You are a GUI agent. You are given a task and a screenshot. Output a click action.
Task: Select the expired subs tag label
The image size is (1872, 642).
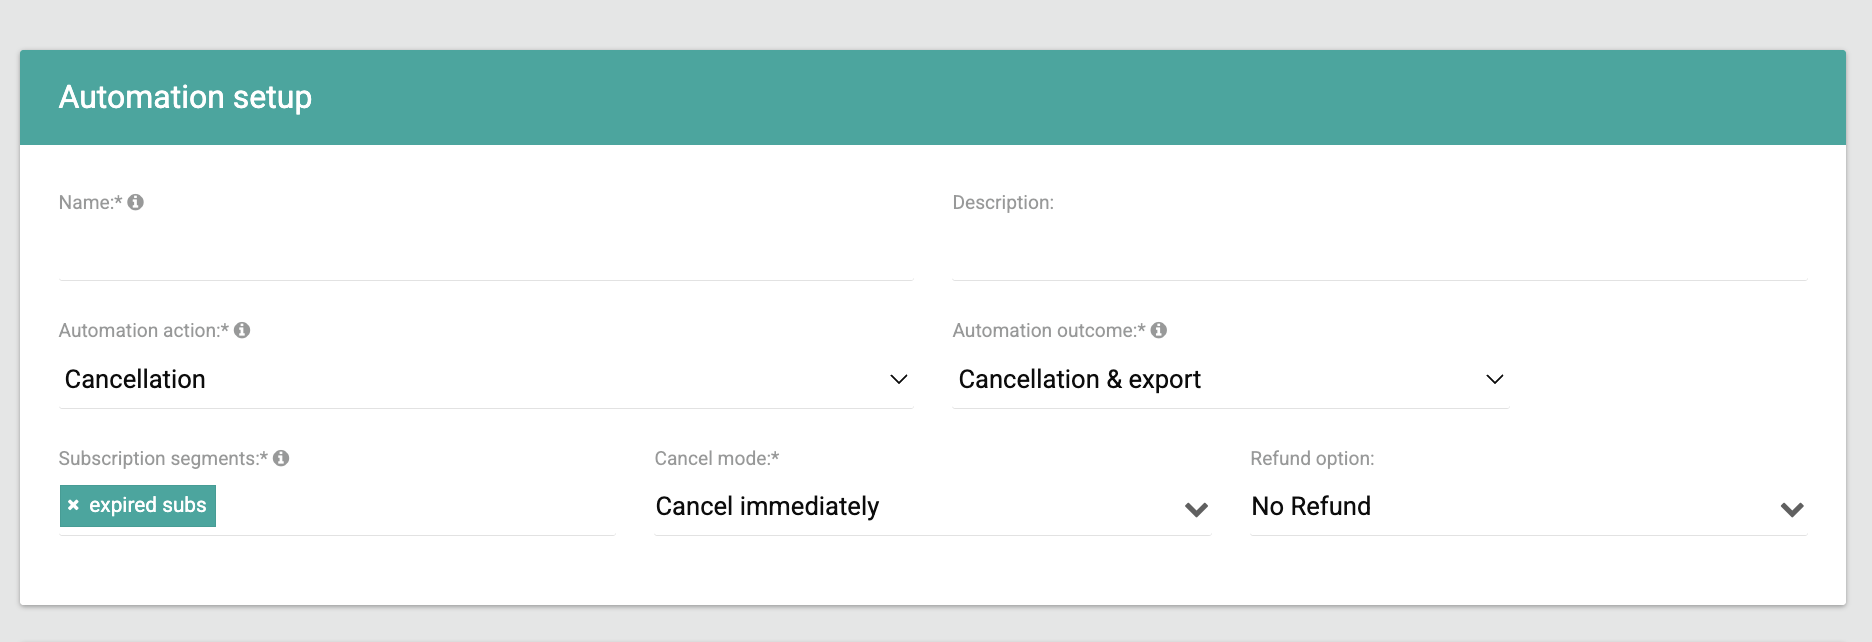pyautogui.click(x=148, y=506)
